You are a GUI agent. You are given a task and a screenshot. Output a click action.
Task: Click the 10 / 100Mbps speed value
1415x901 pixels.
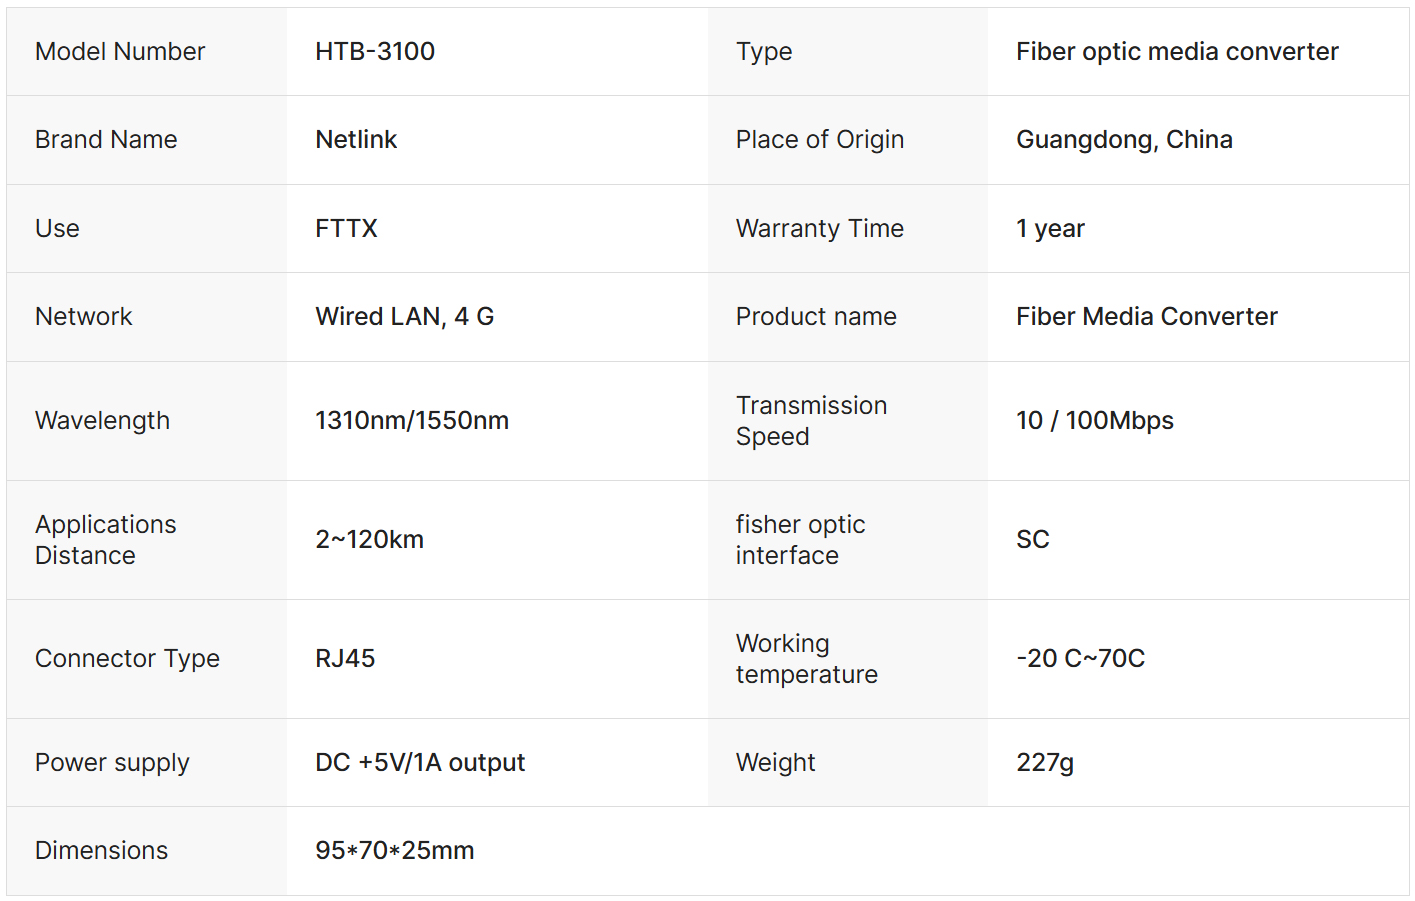tap(1094, 421)
